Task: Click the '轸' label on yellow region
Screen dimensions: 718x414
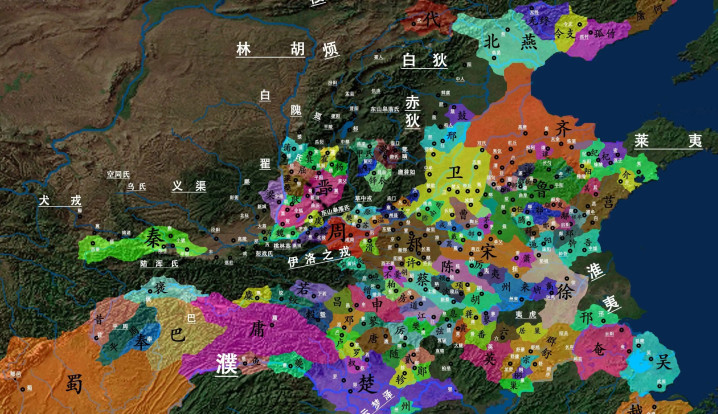Action: coord(401,379)
